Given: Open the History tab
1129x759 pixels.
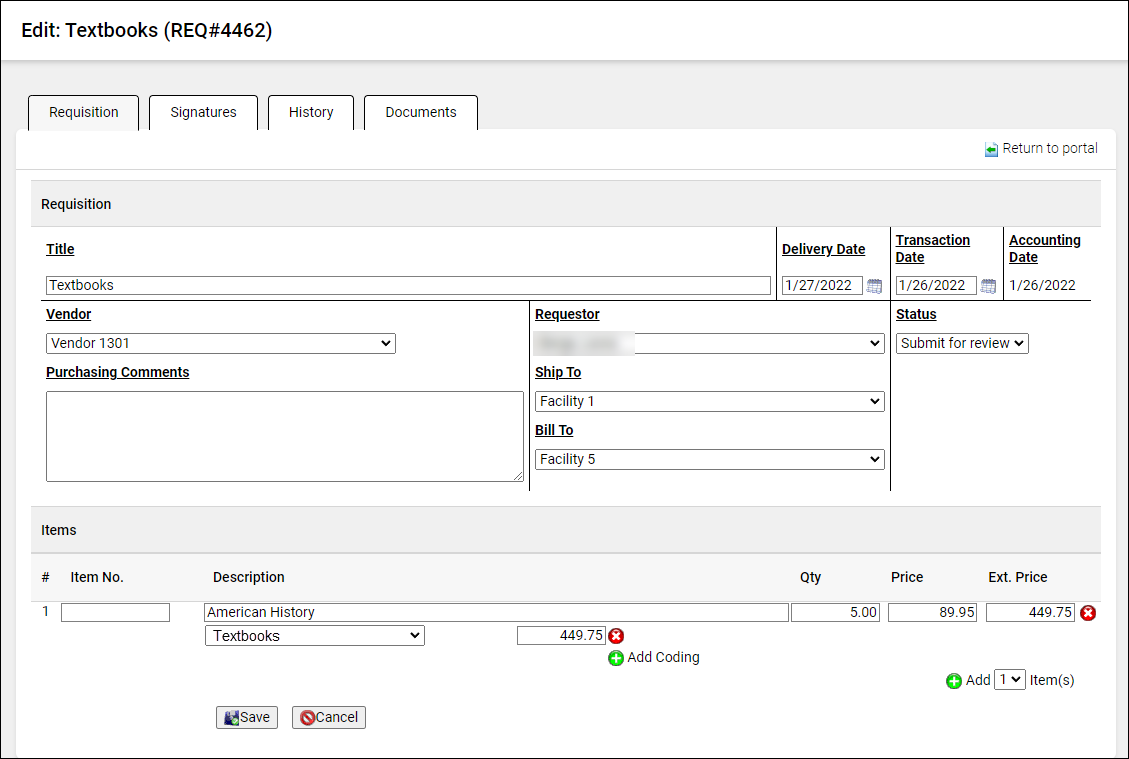Looking at the screenshot, I should (x=311, y=112).
